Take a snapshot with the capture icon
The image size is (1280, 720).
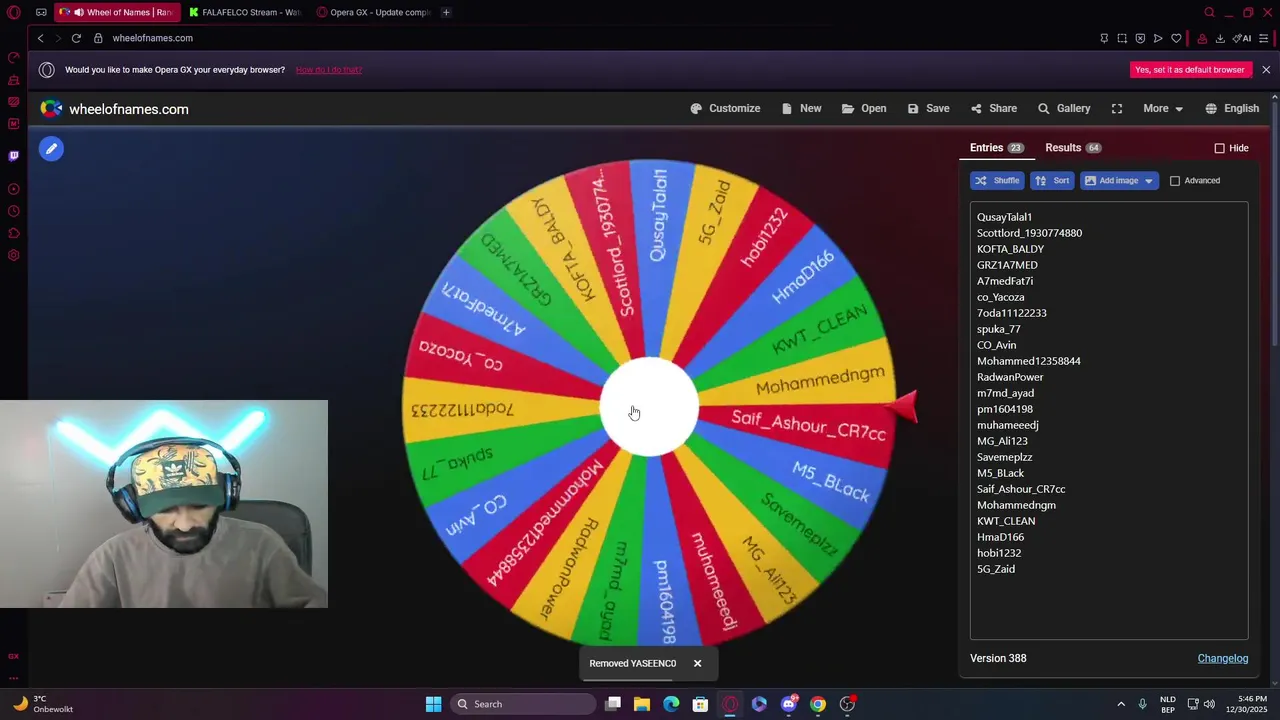point(1122,38)
